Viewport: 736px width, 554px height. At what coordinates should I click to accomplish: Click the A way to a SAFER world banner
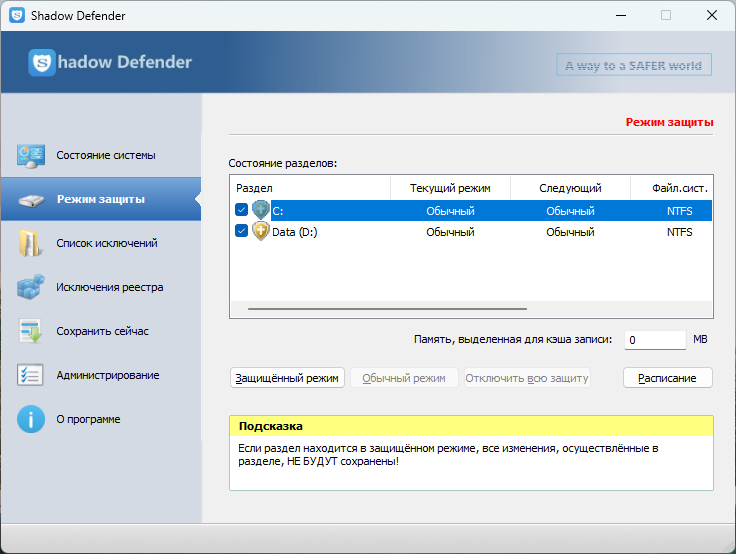tap(634, 65)
